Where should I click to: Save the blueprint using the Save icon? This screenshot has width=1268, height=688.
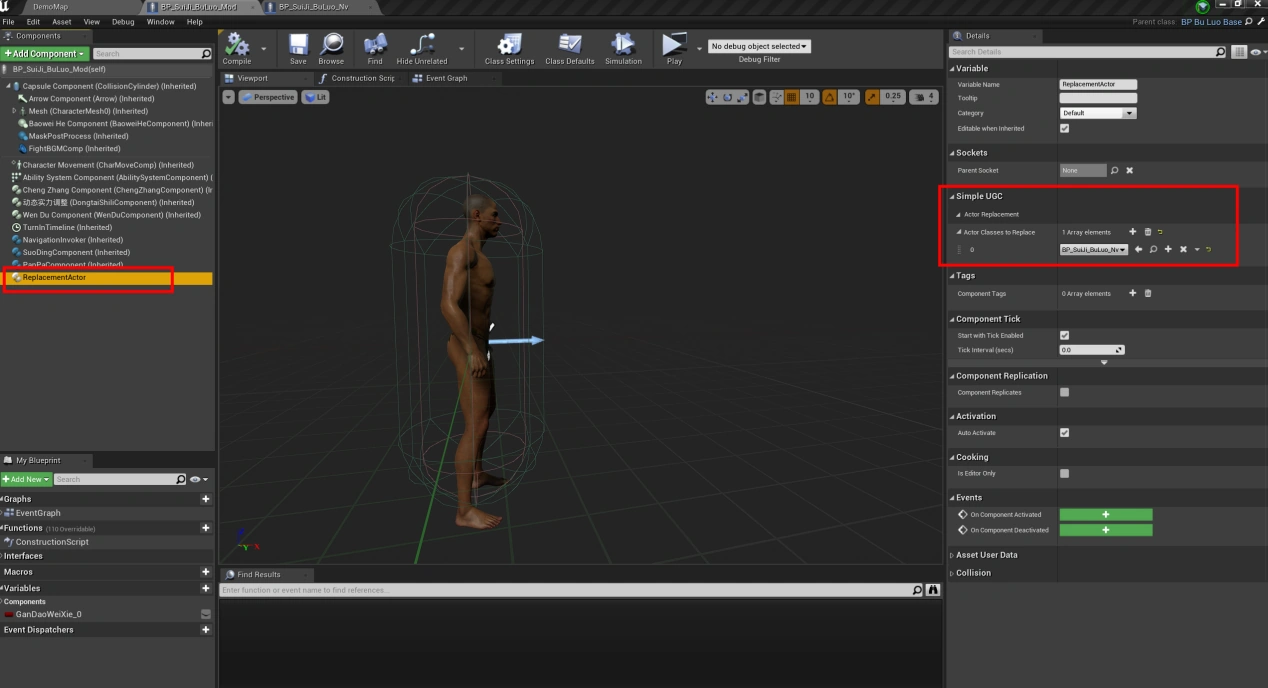298,46
